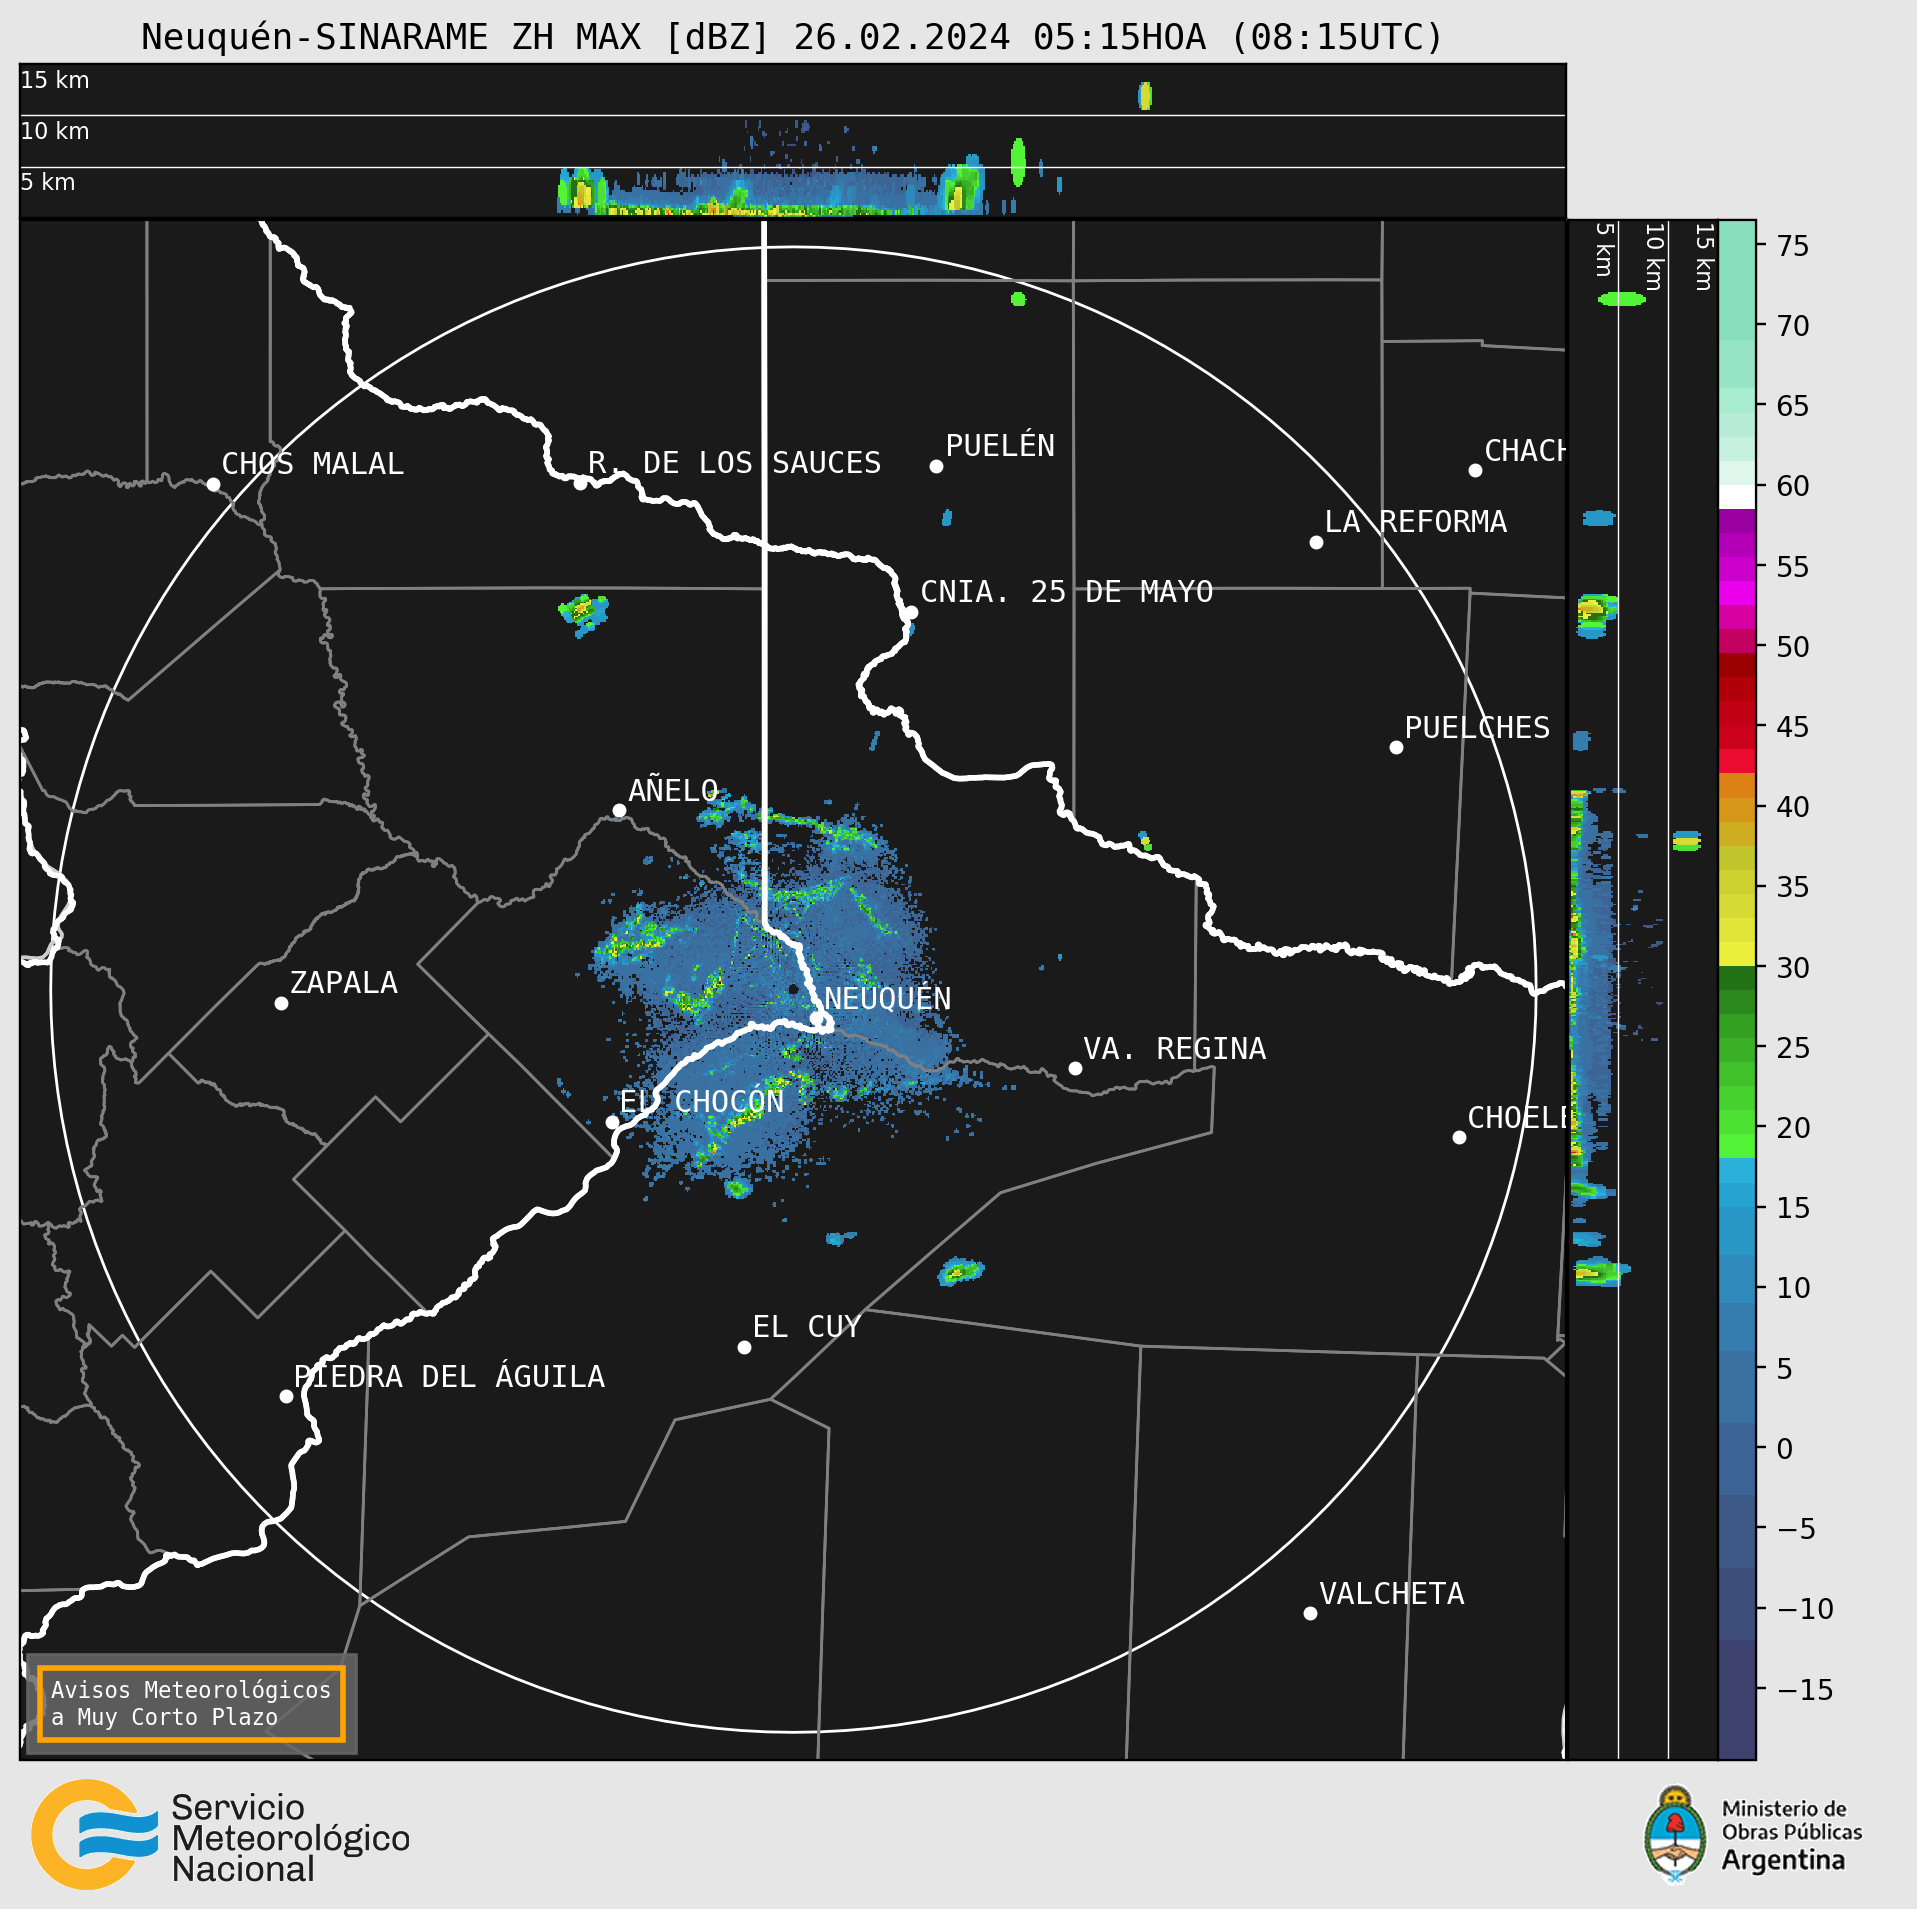The width and height of the screenshot is (1917, 1909).
Task: Click the Puelches city marker dot
Action: click(1396, 747)
